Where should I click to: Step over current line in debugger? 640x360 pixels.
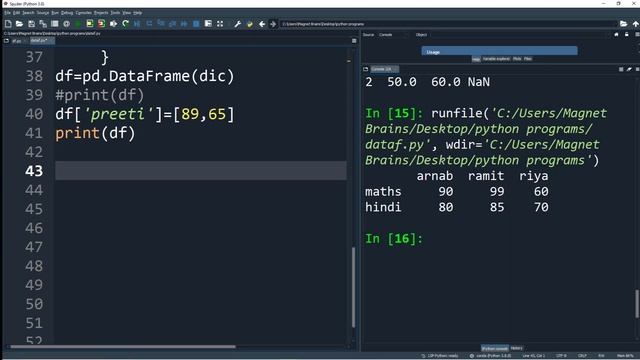[149, 24]
